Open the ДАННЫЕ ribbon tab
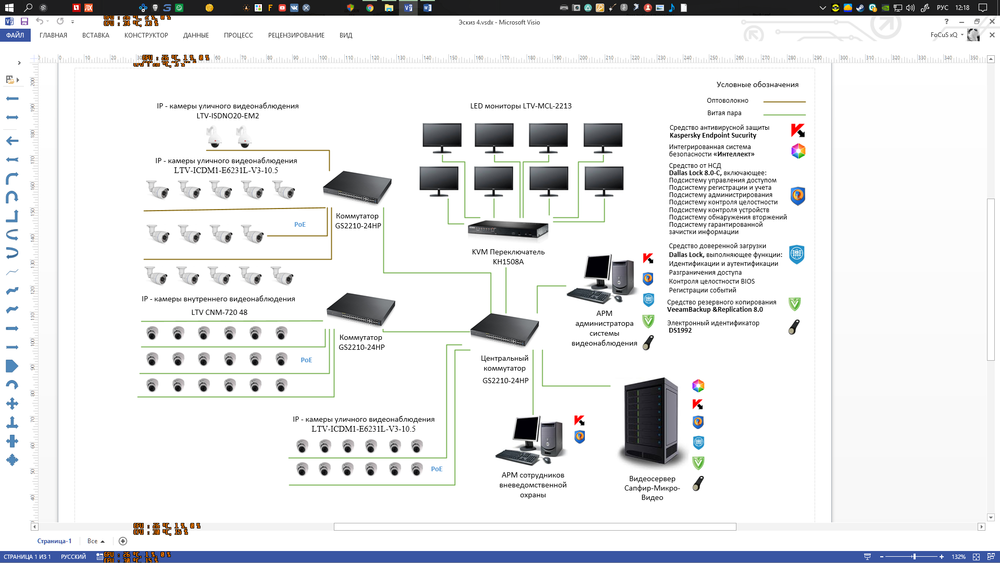1000x563 pixels. point(196,35)
